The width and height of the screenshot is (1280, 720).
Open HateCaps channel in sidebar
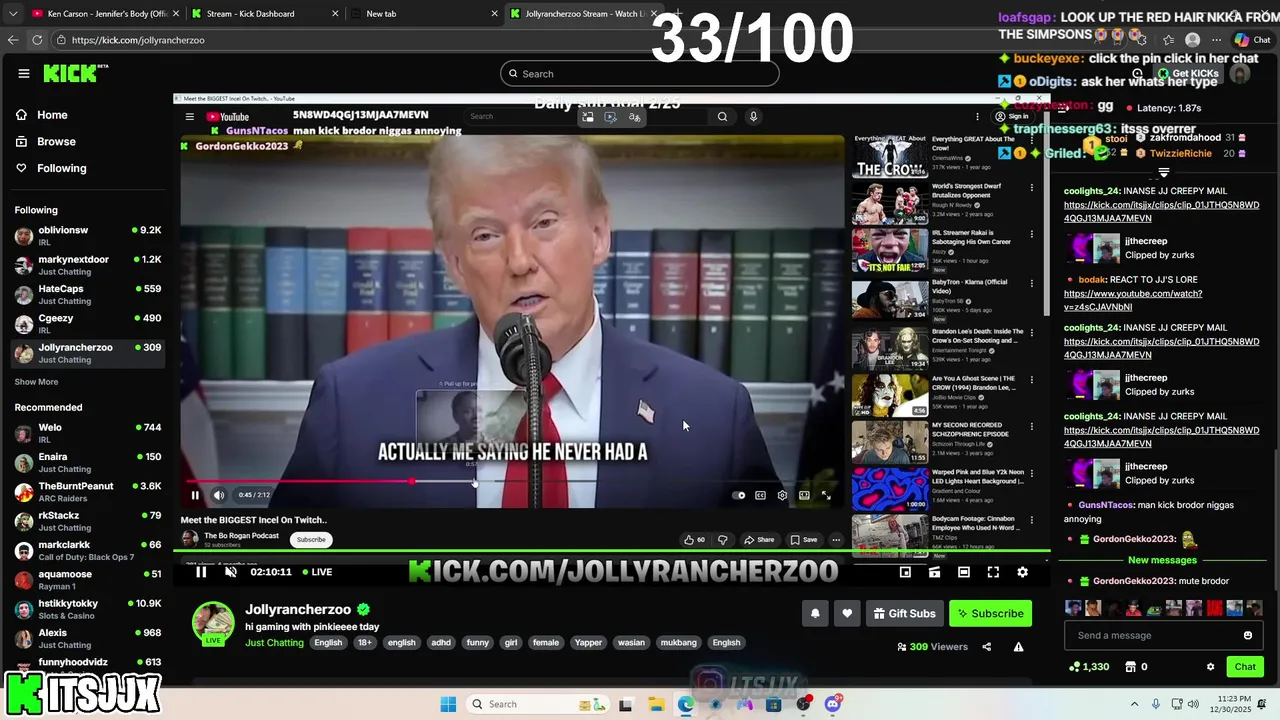(x=87, y=294)
